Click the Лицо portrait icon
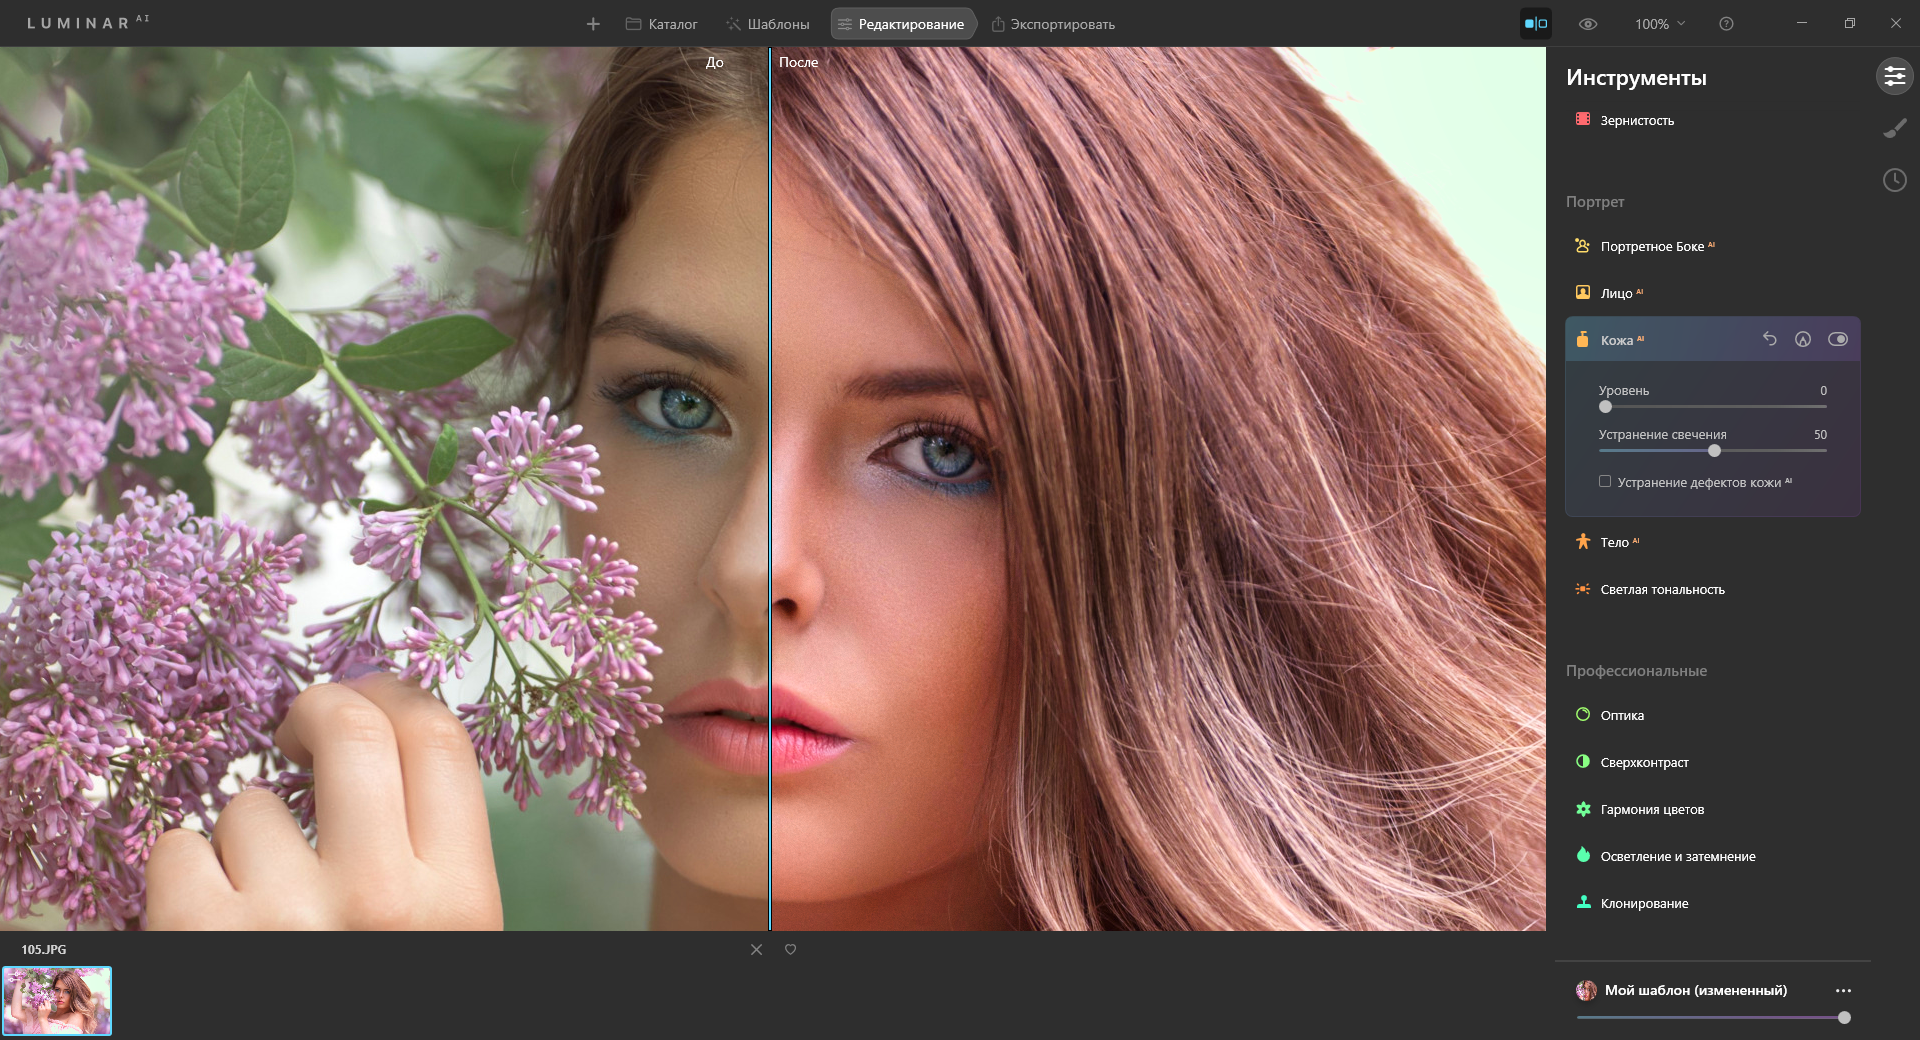Screen dimensions: 1920x1040 click(1583, 292)
